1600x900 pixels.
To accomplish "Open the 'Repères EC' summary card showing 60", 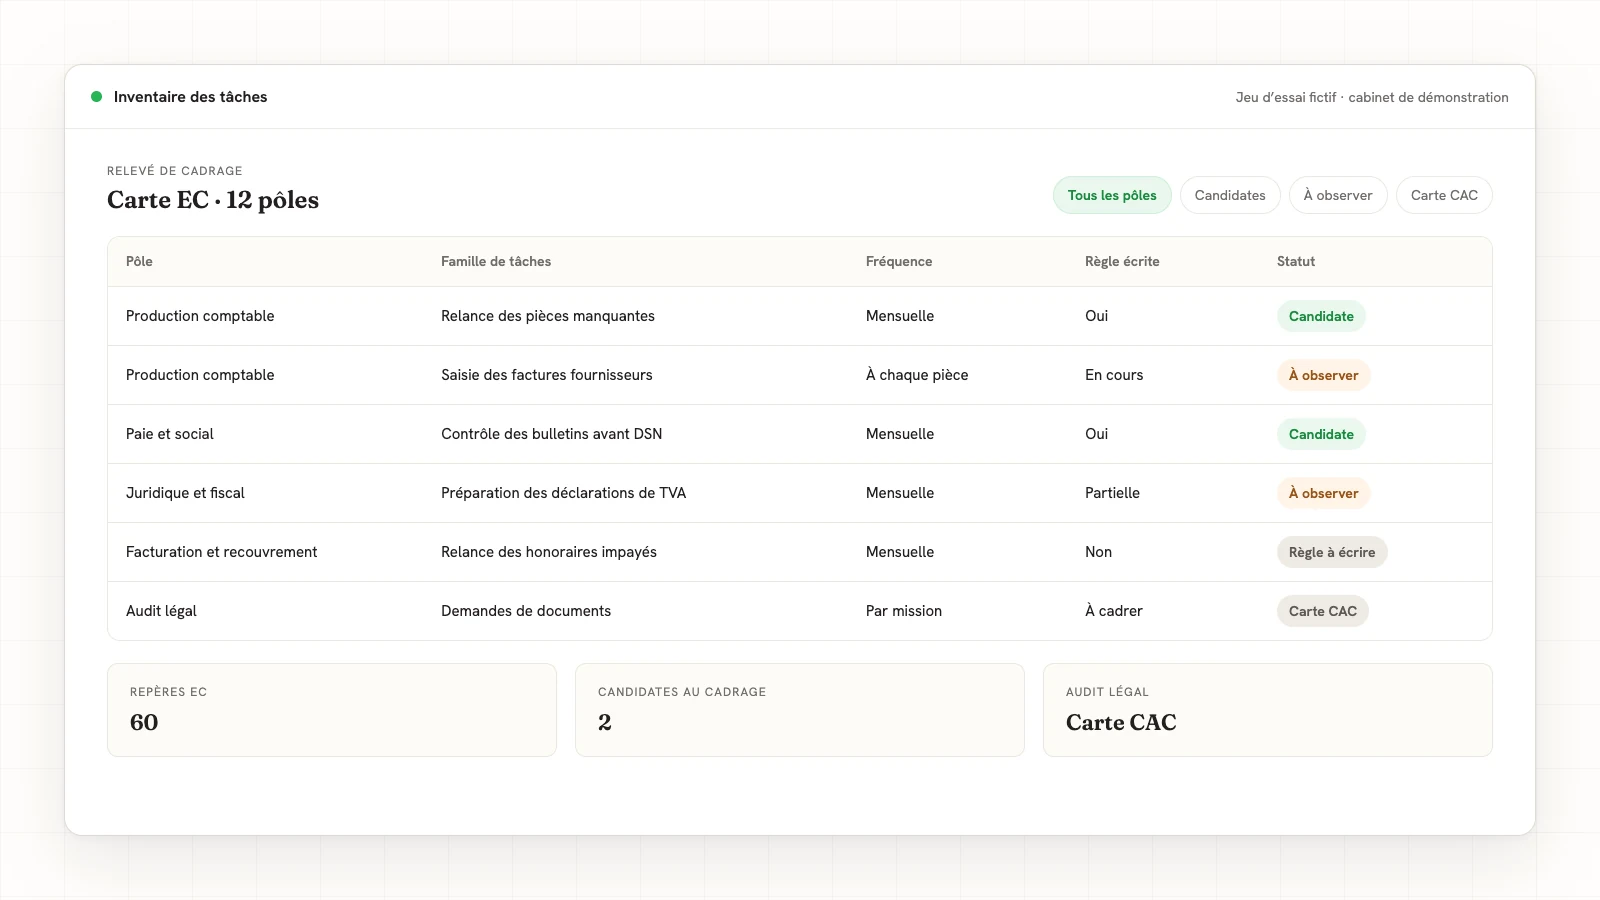I will tap(332, 710).
